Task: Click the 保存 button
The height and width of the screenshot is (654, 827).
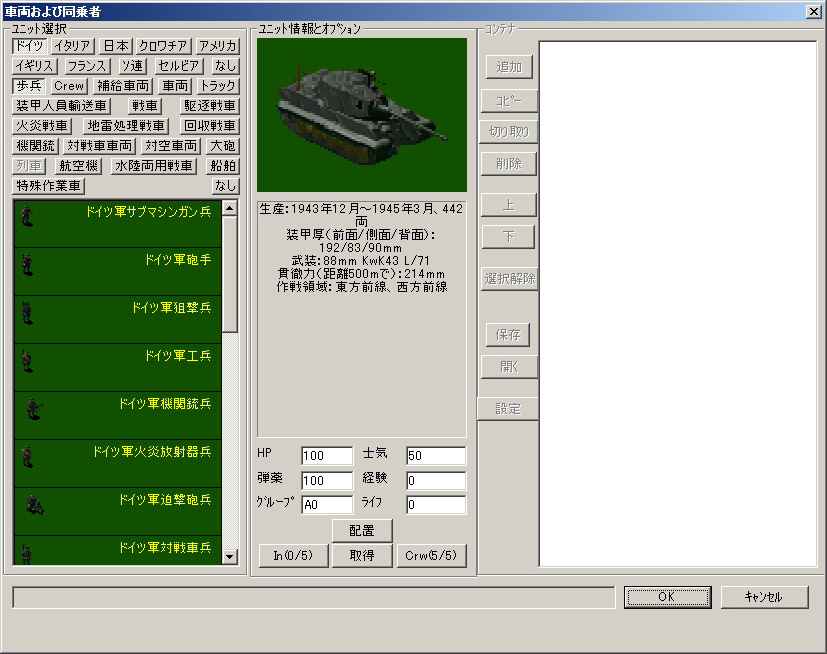Action: [x=508, y=335]
